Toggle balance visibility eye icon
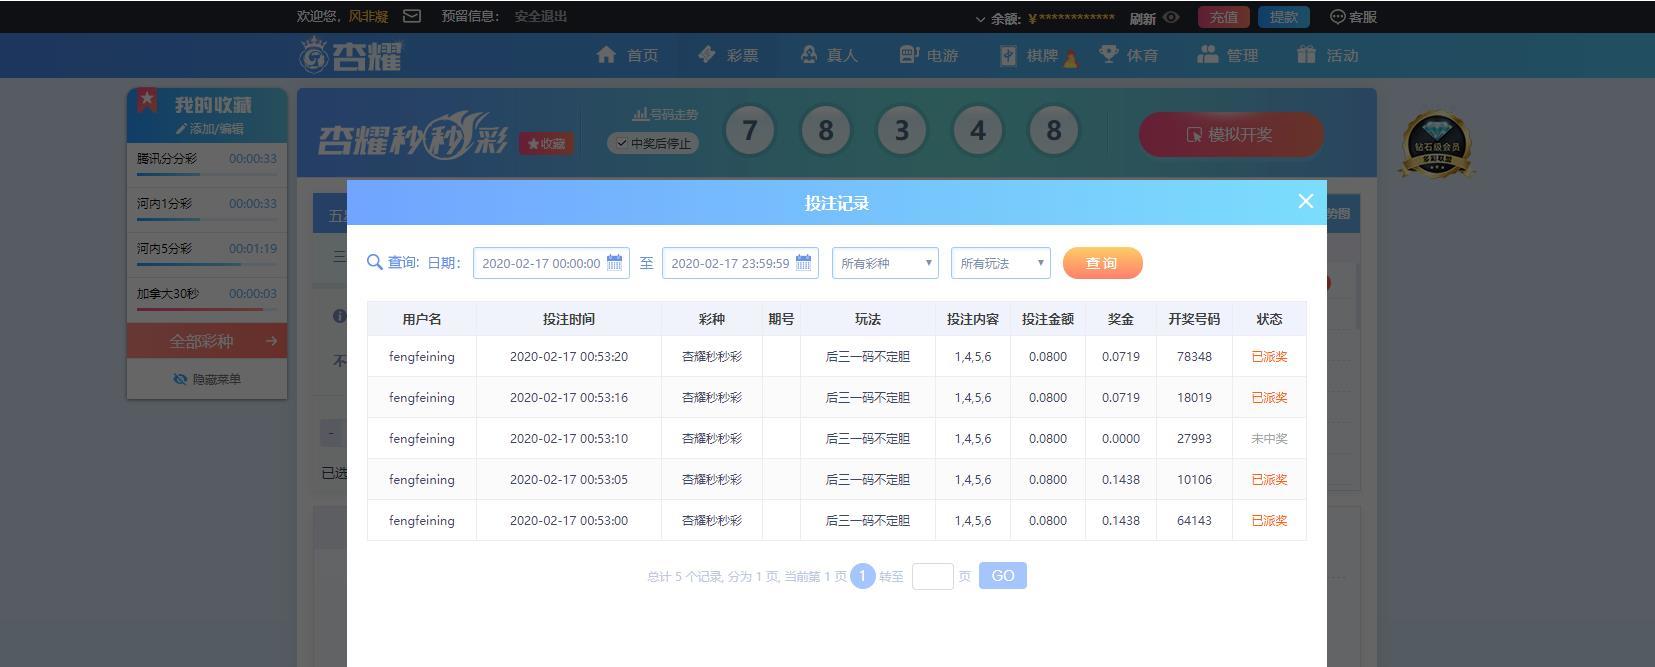The width and height of the screenshot is (1655, 667). point(1171,17)
